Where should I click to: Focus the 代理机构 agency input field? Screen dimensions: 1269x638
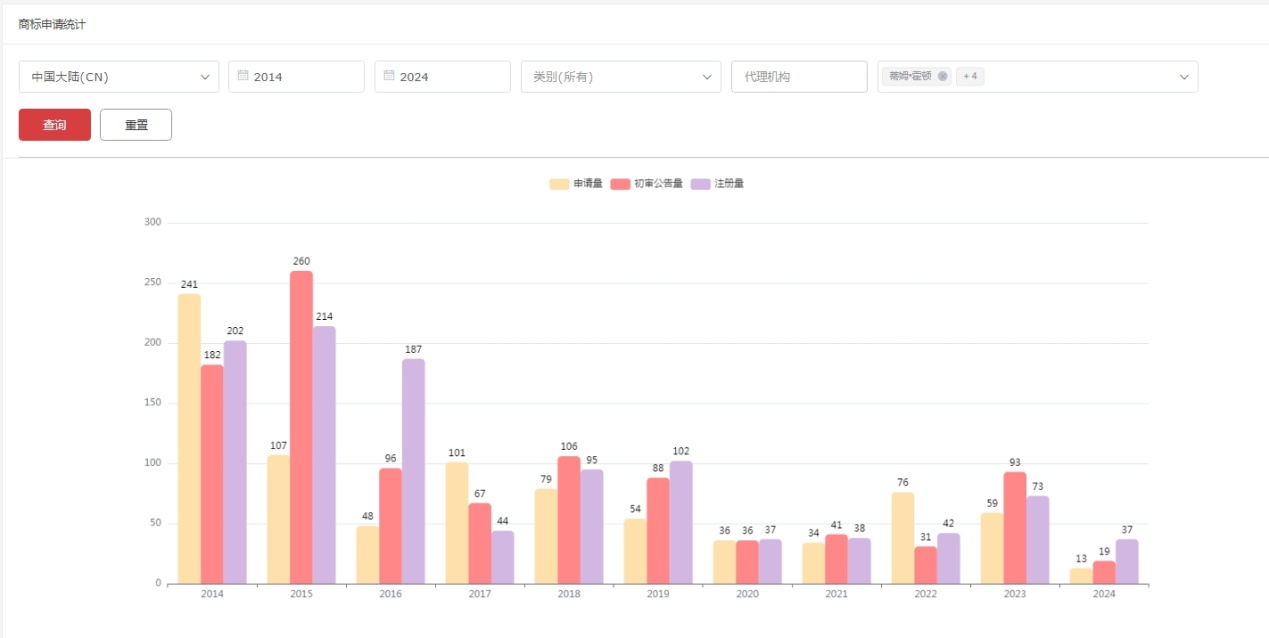click(x=798, y=77)
